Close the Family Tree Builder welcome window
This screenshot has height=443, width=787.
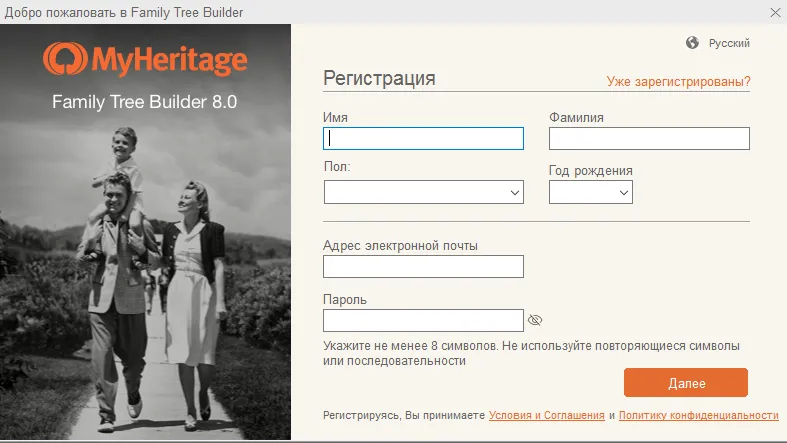coord(775,12)
